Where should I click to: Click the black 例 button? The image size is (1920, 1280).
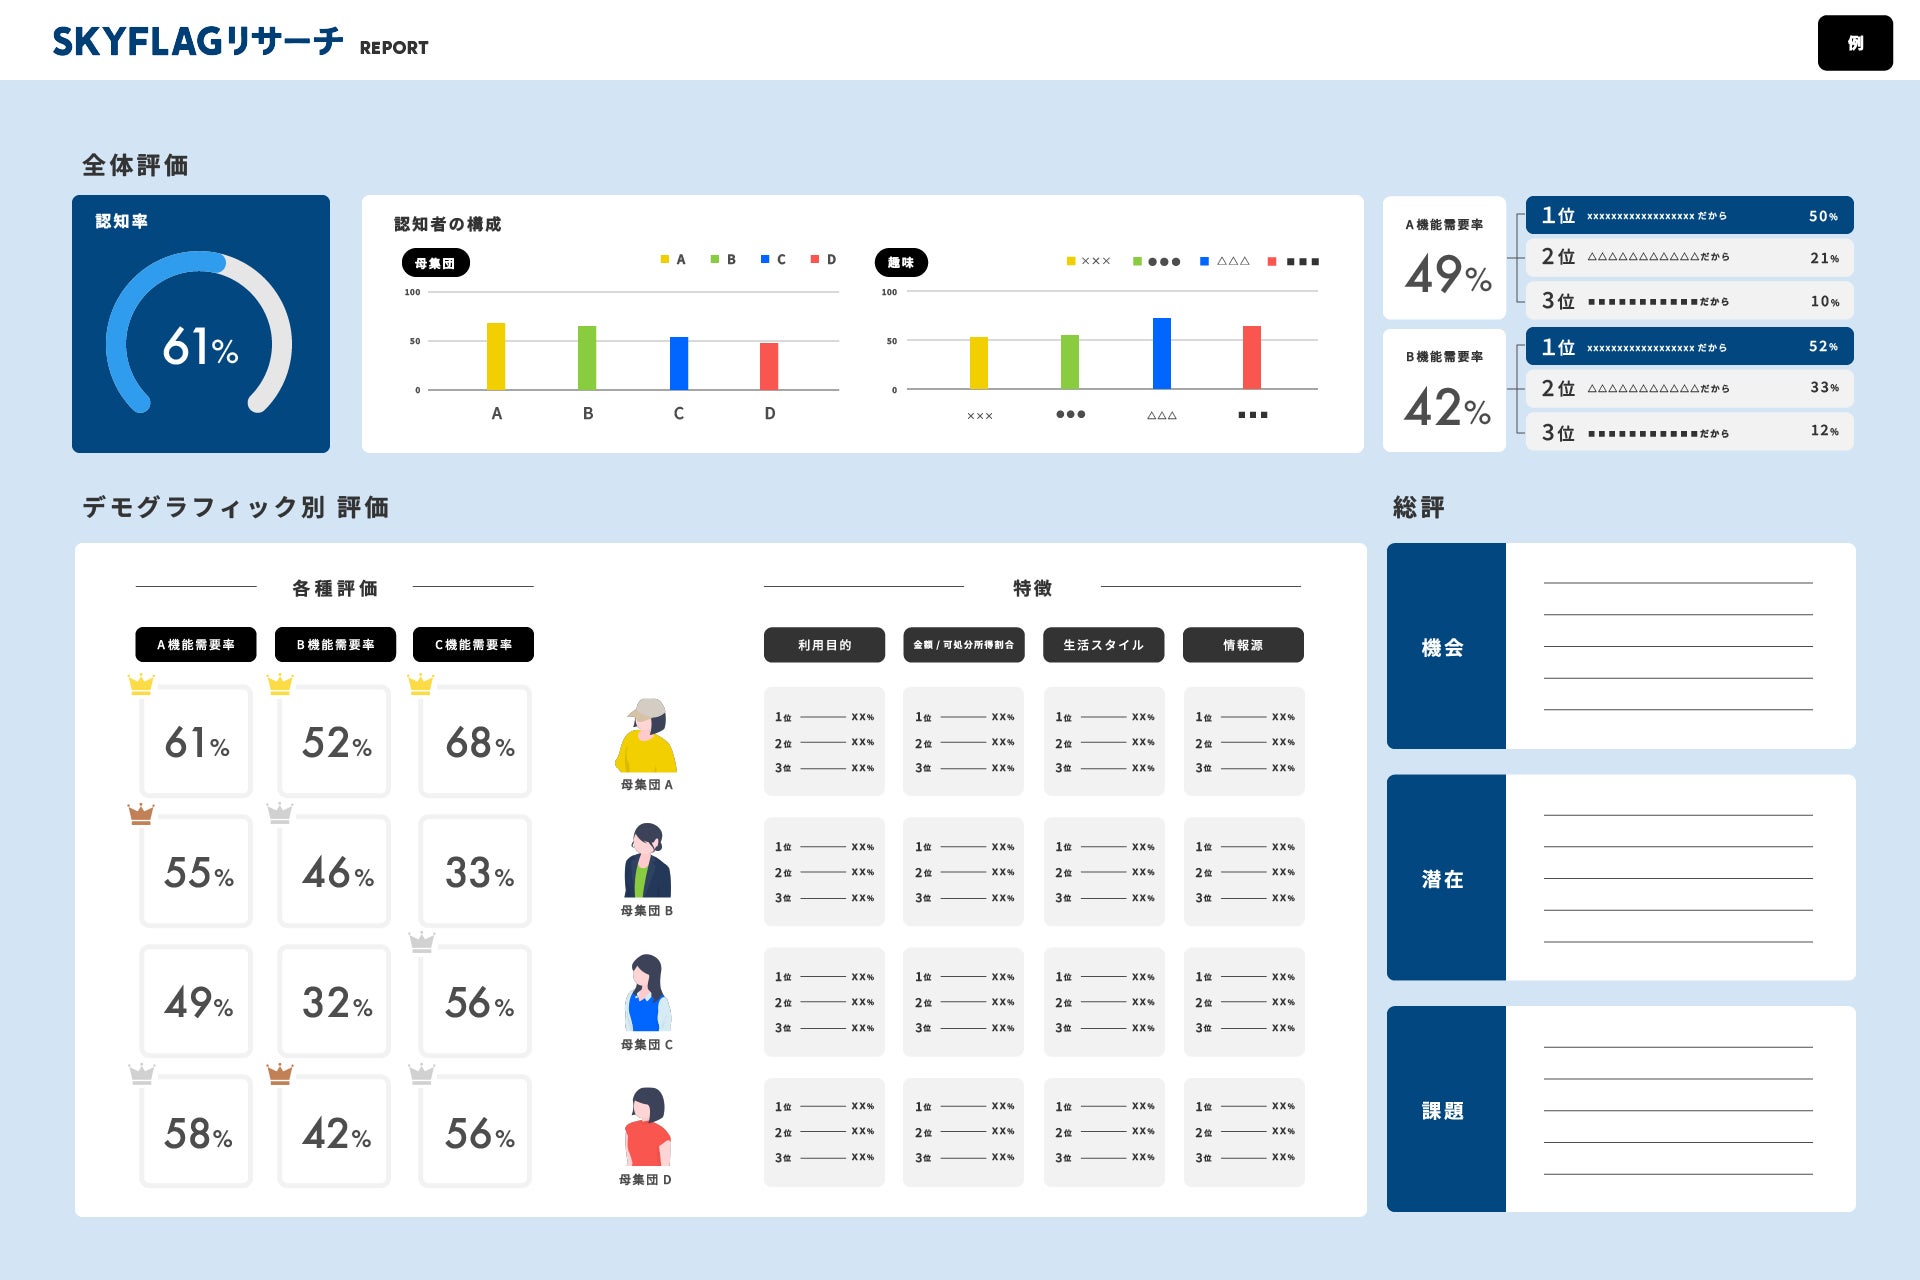(x=1854, y=43)
